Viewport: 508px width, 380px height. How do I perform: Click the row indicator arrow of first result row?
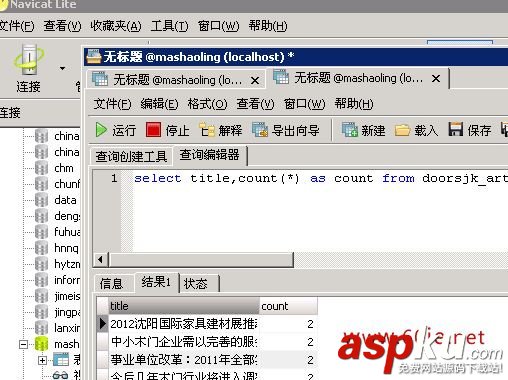pyautogui.click(x=103, y=324)
